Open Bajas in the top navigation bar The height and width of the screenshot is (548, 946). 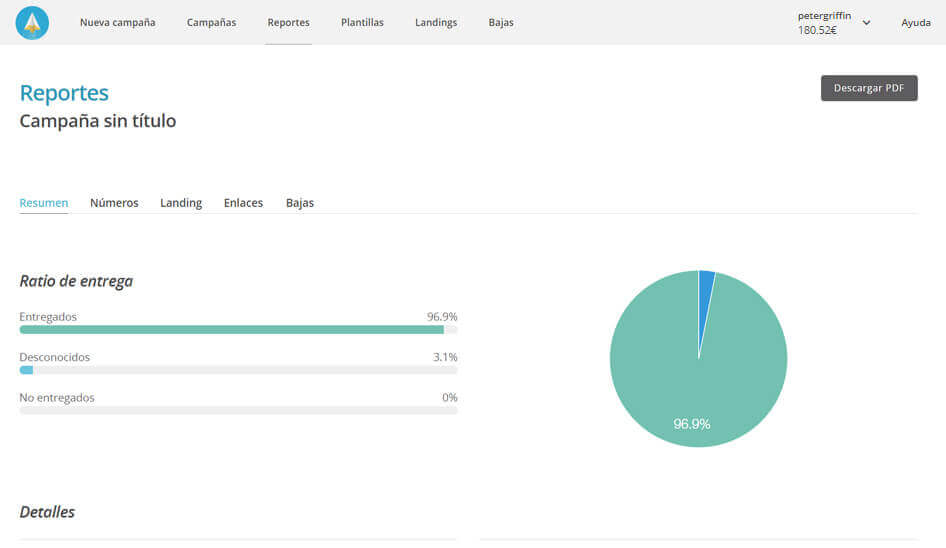(501, 22)
